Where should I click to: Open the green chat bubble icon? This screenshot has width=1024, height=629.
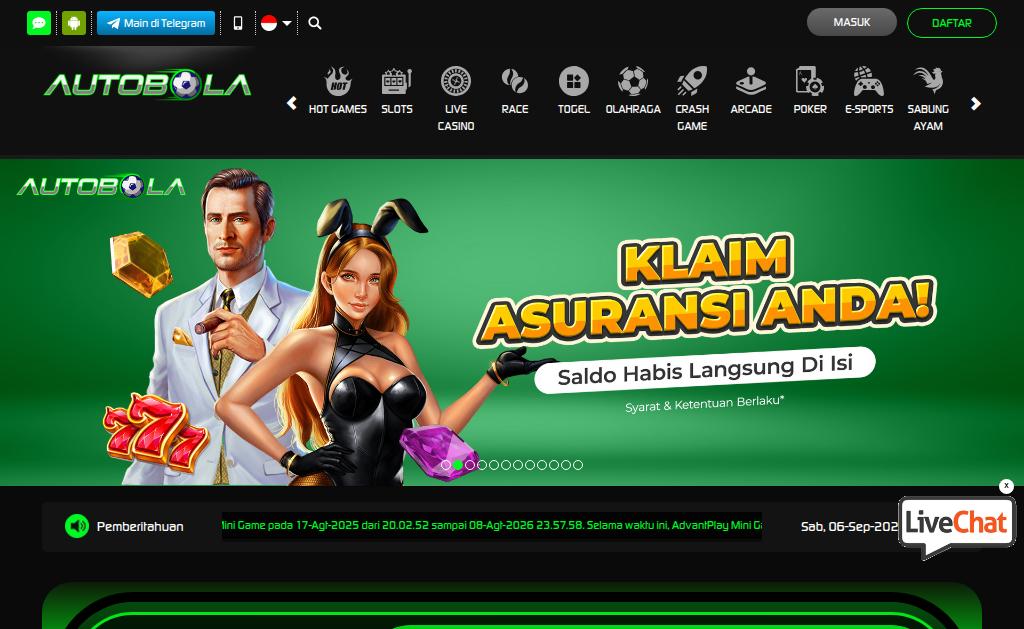(39, 23)
